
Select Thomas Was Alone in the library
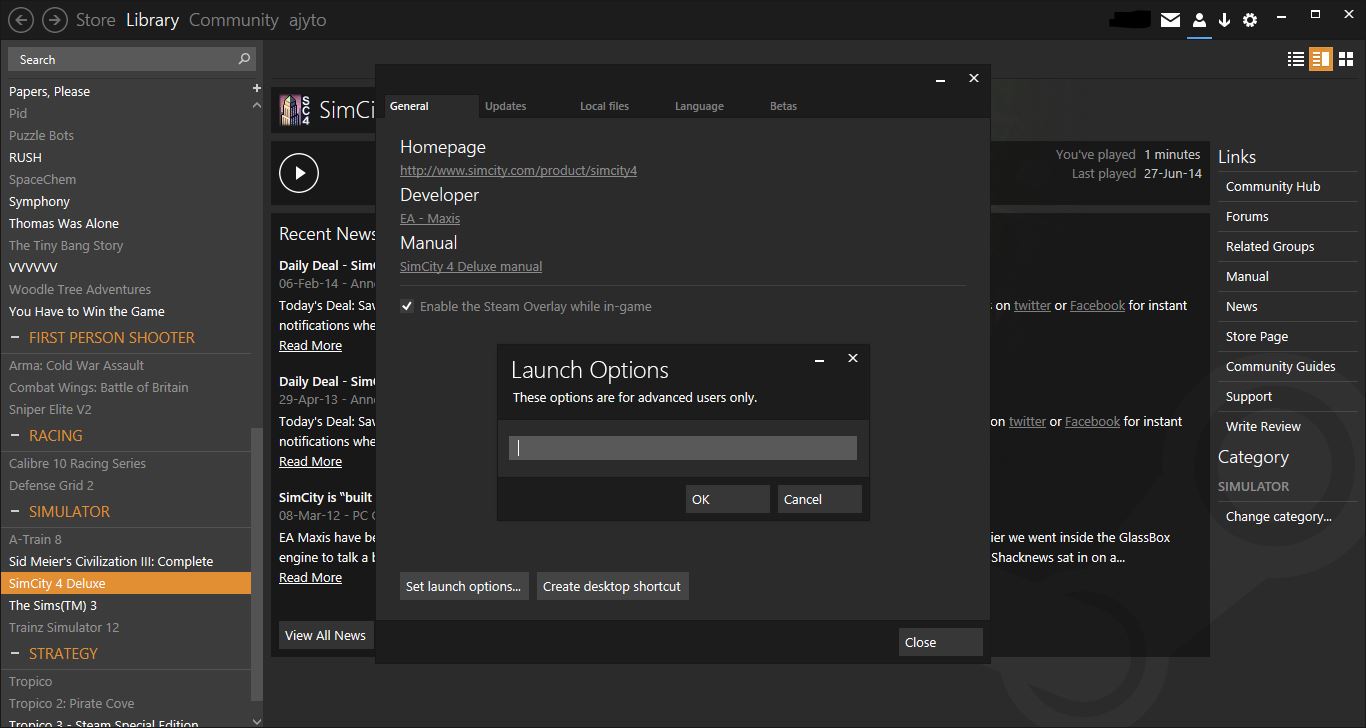64,223
